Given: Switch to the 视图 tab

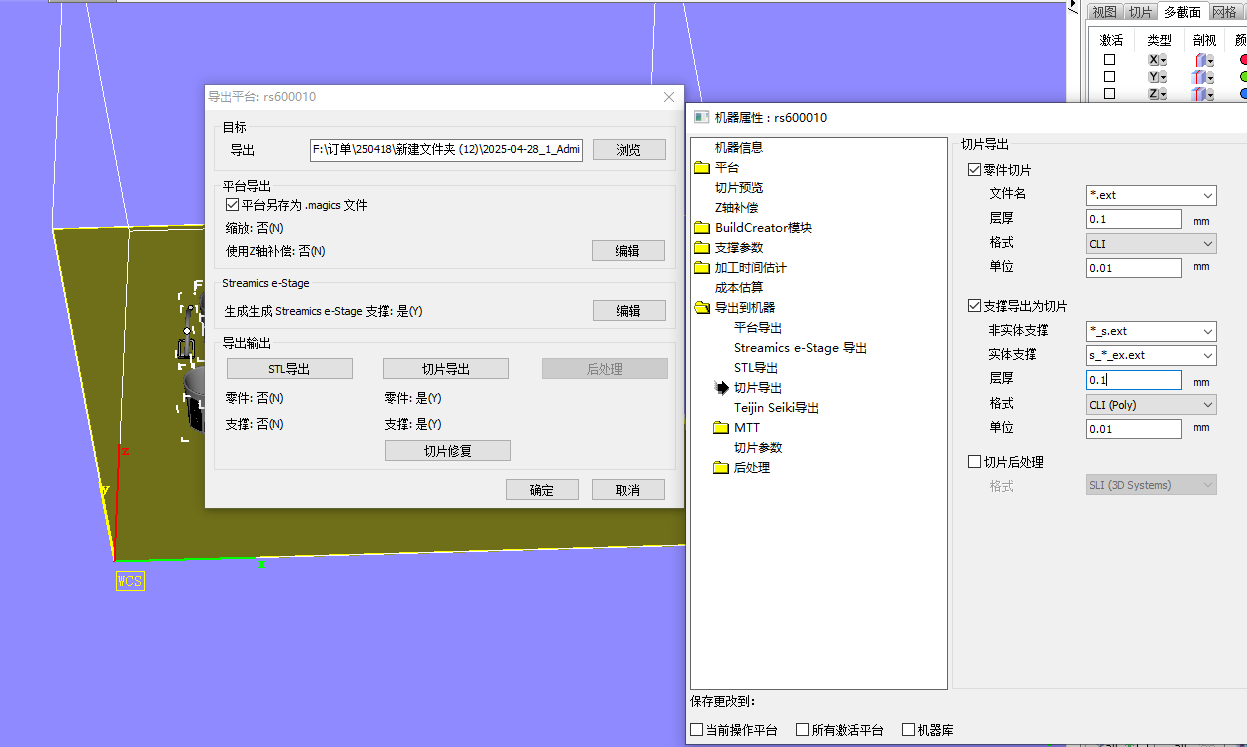Looking at the screenshot, I should click(1104, 12).
